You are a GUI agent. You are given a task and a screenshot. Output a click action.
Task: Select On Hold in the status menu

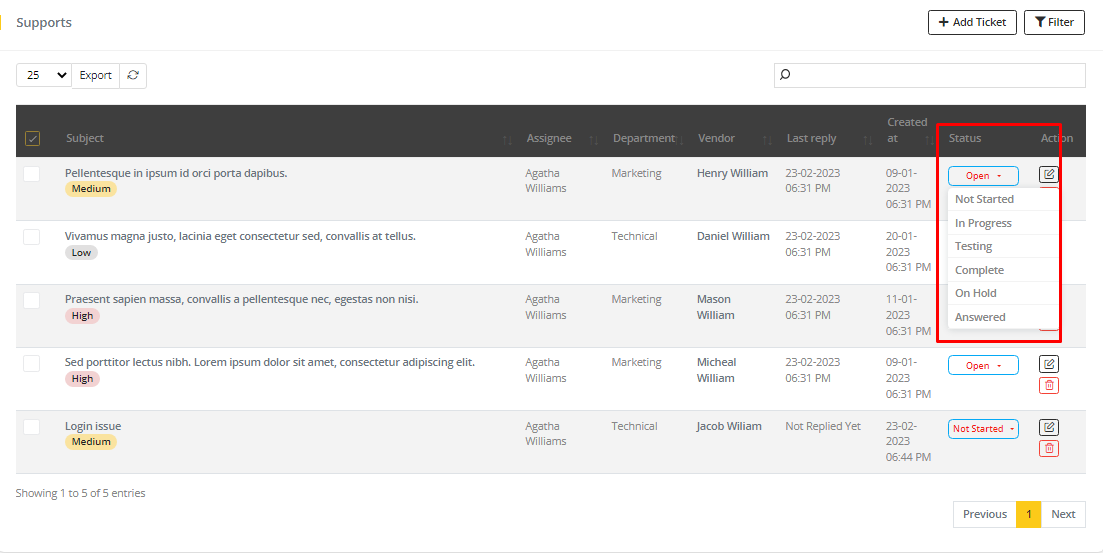pos(976,293)
